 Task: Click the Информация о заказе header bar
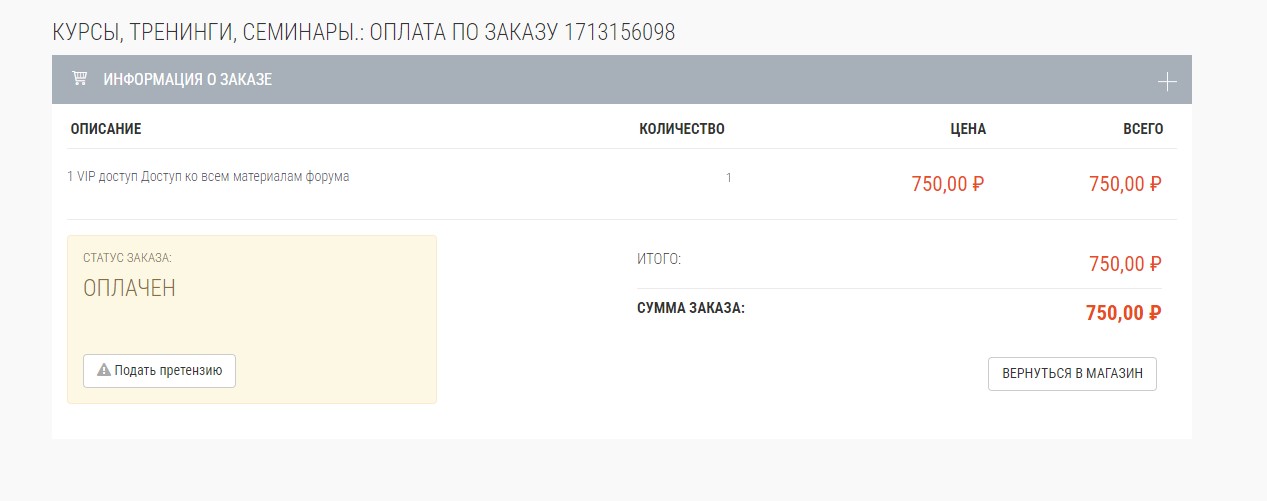point(621,79)
